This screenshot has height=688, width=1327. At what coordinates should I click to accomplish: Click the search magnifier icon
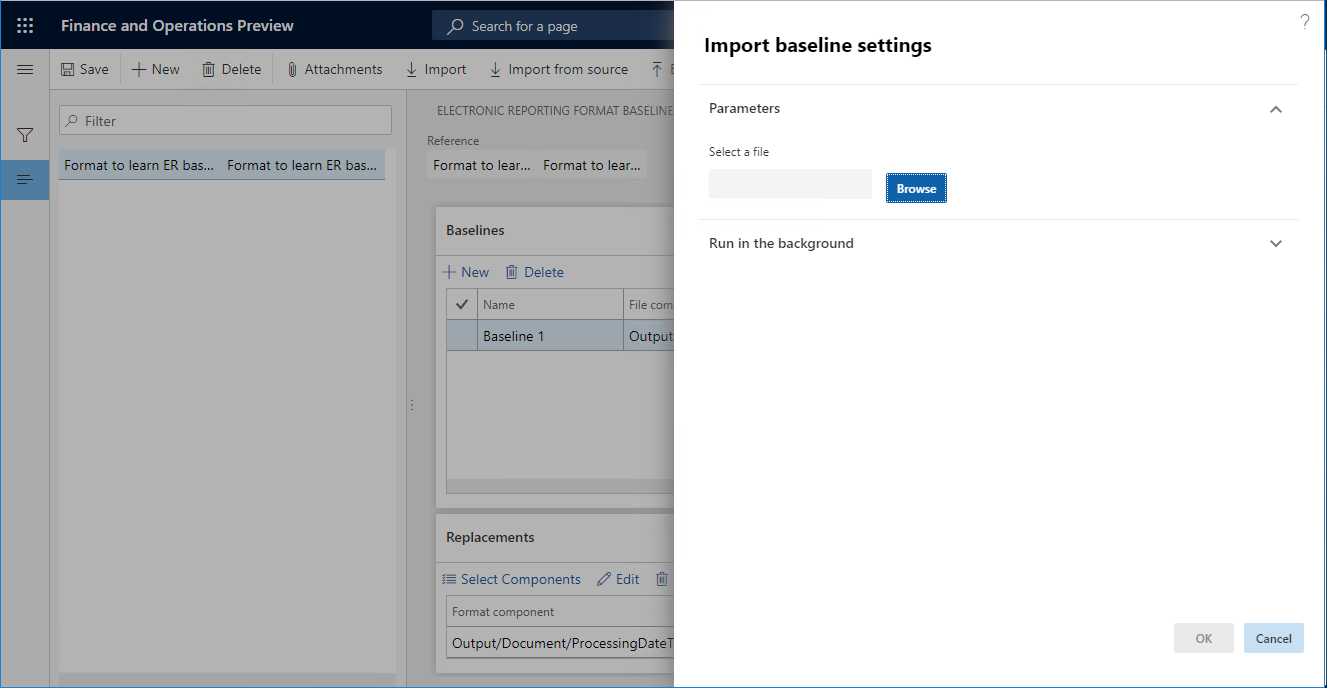click(455, 26)
